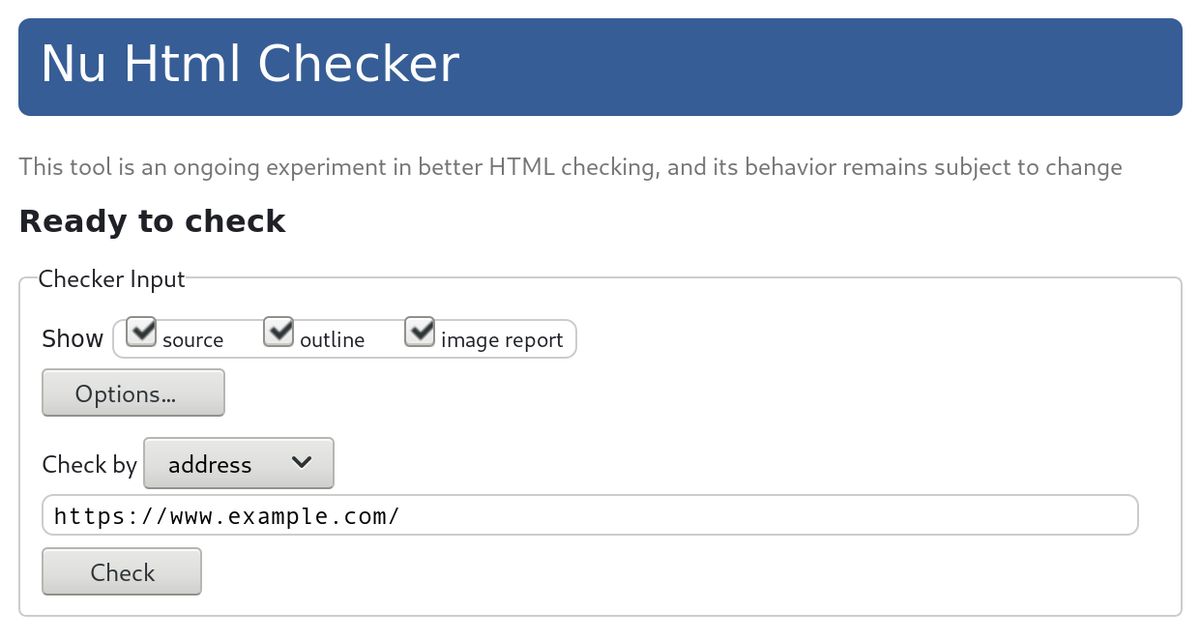Click the https://www.example.com/ URL text

click(x=227, y=516)
